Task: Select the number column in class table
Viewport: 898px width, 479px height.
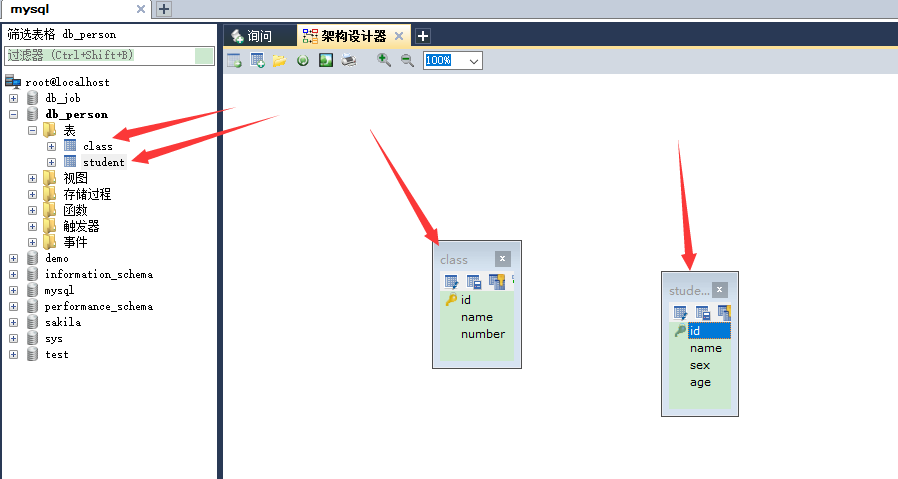Action: (x=483, y=334)
